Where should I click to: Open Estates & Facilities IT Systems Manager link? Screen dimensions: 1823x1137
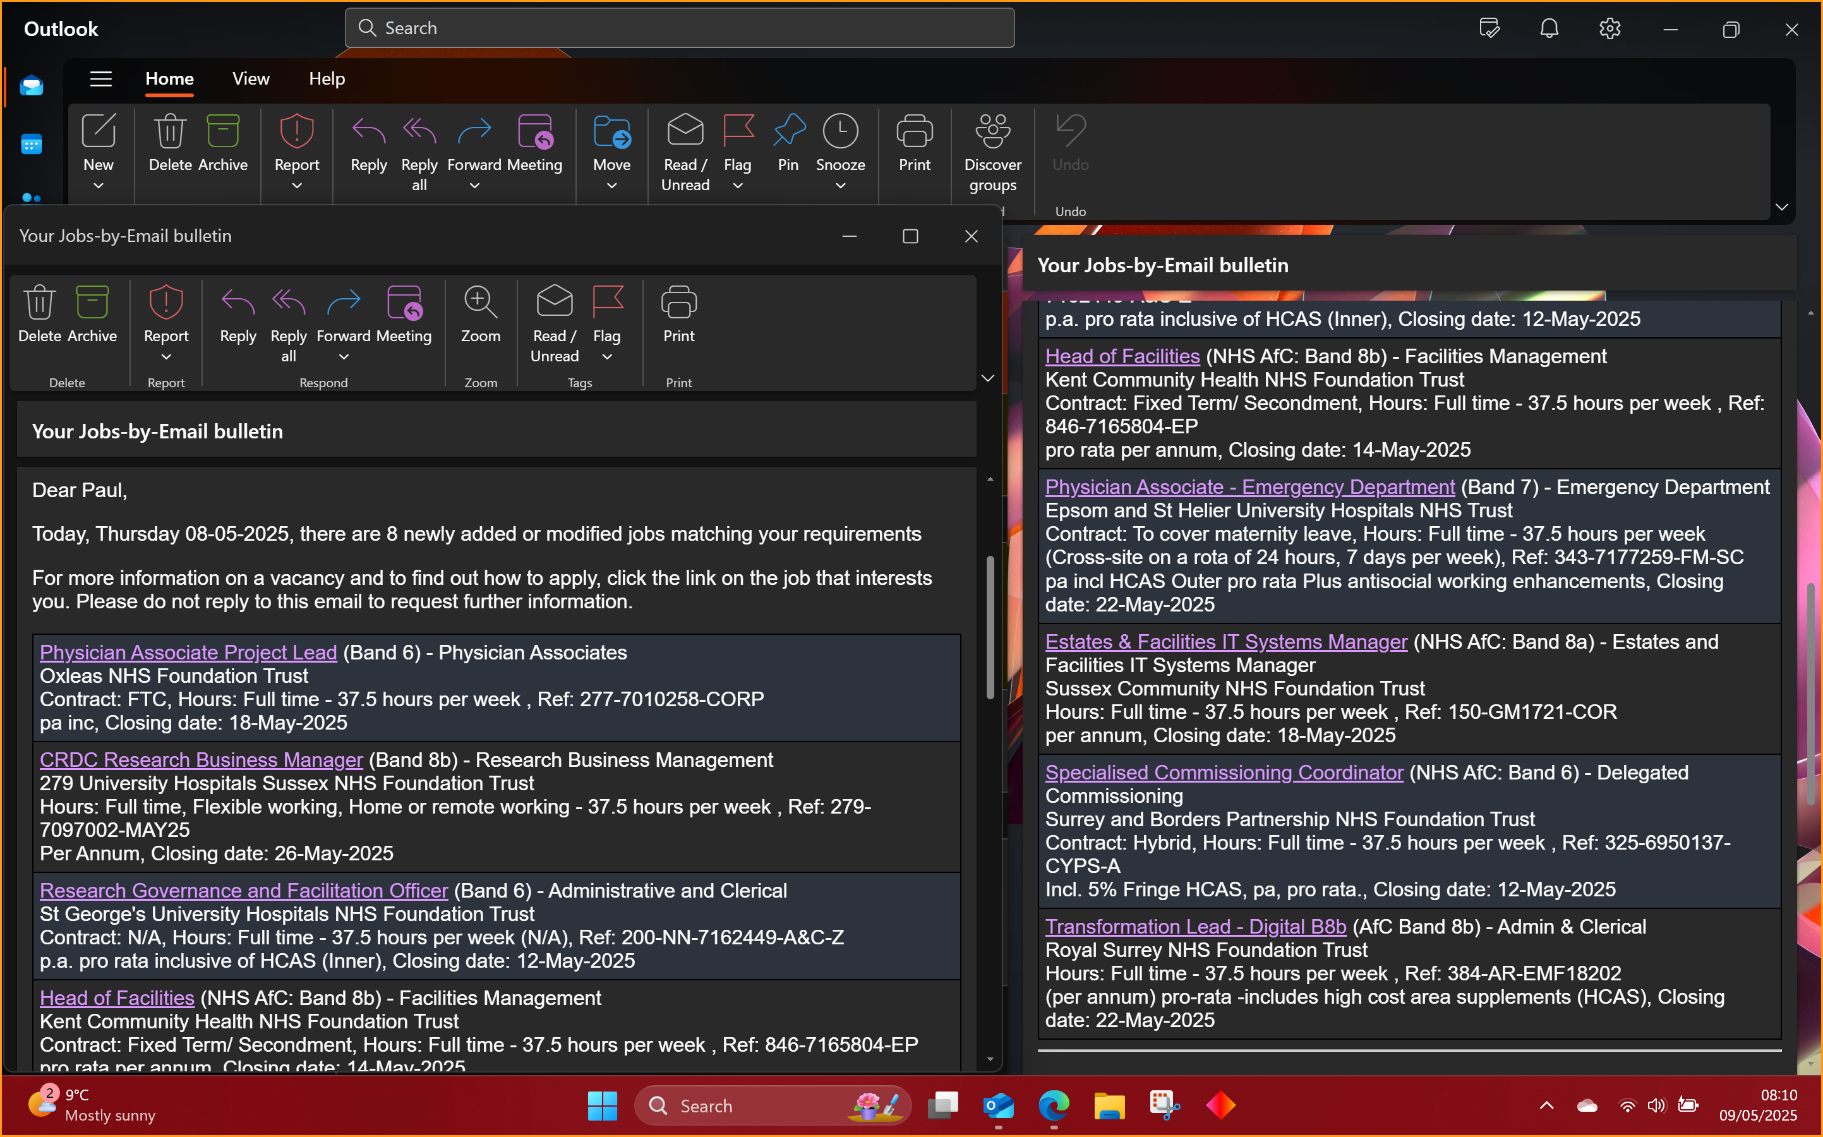click(x=1226, y=642)
